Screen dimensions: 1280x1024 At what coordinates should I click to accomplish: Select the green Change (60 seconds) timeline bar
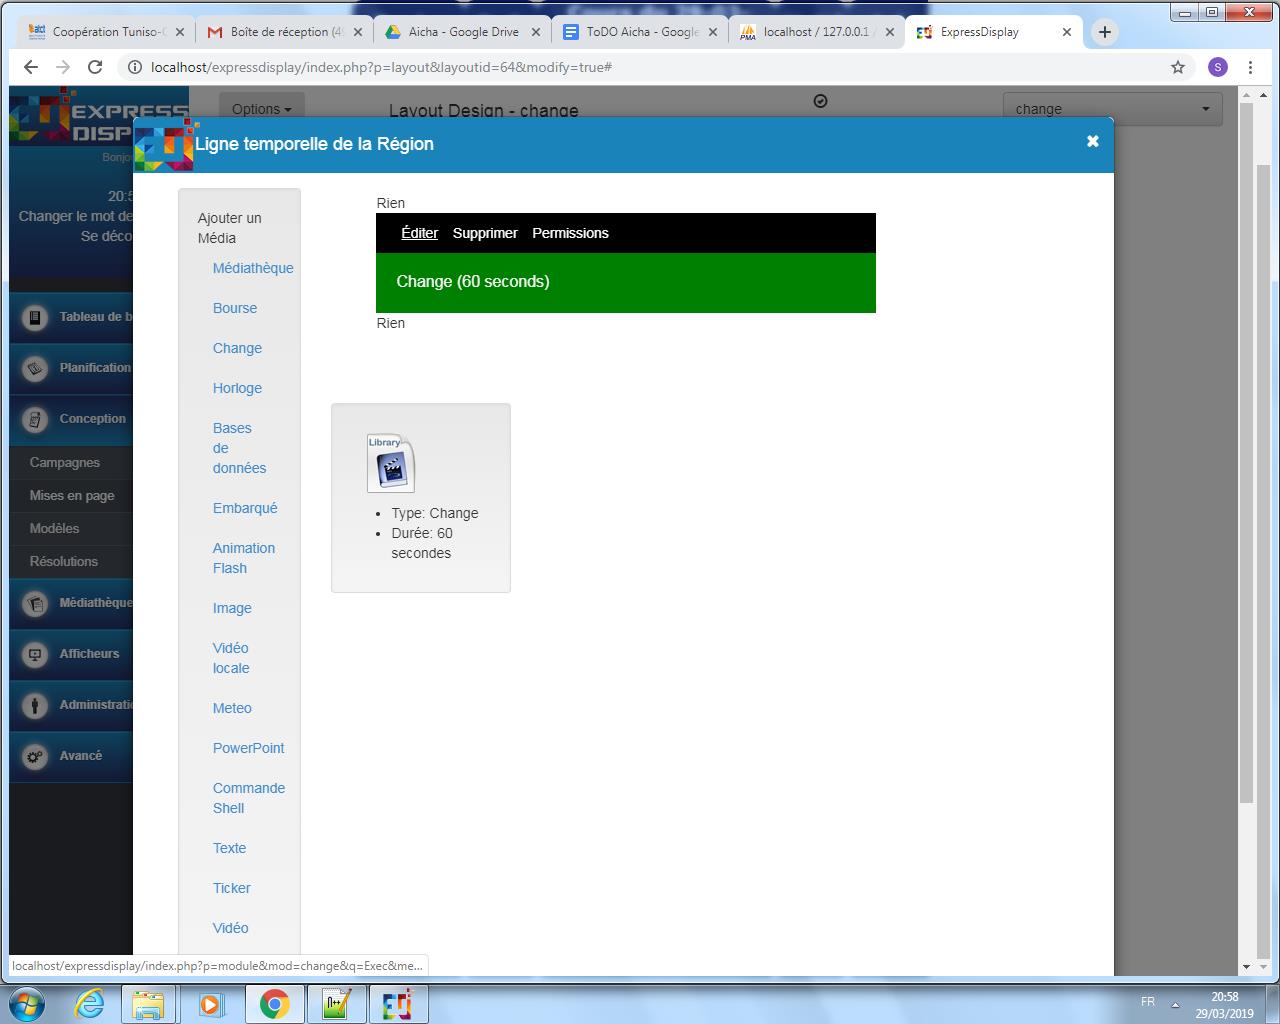pyautogui.click(x=625, y=282)
